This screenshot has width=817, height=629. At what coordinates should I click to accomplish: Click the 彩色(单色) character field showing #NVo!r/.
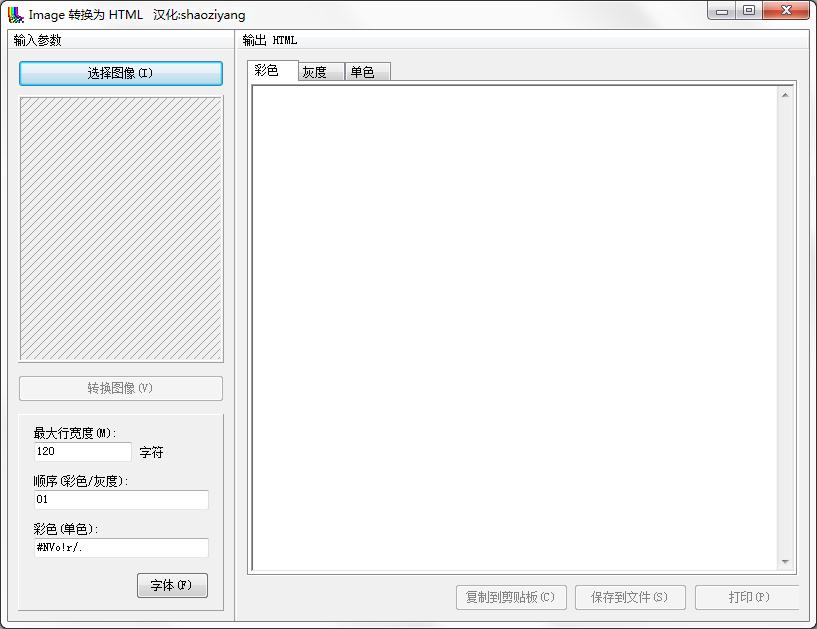pyautogui.click(x=120, y=548)
